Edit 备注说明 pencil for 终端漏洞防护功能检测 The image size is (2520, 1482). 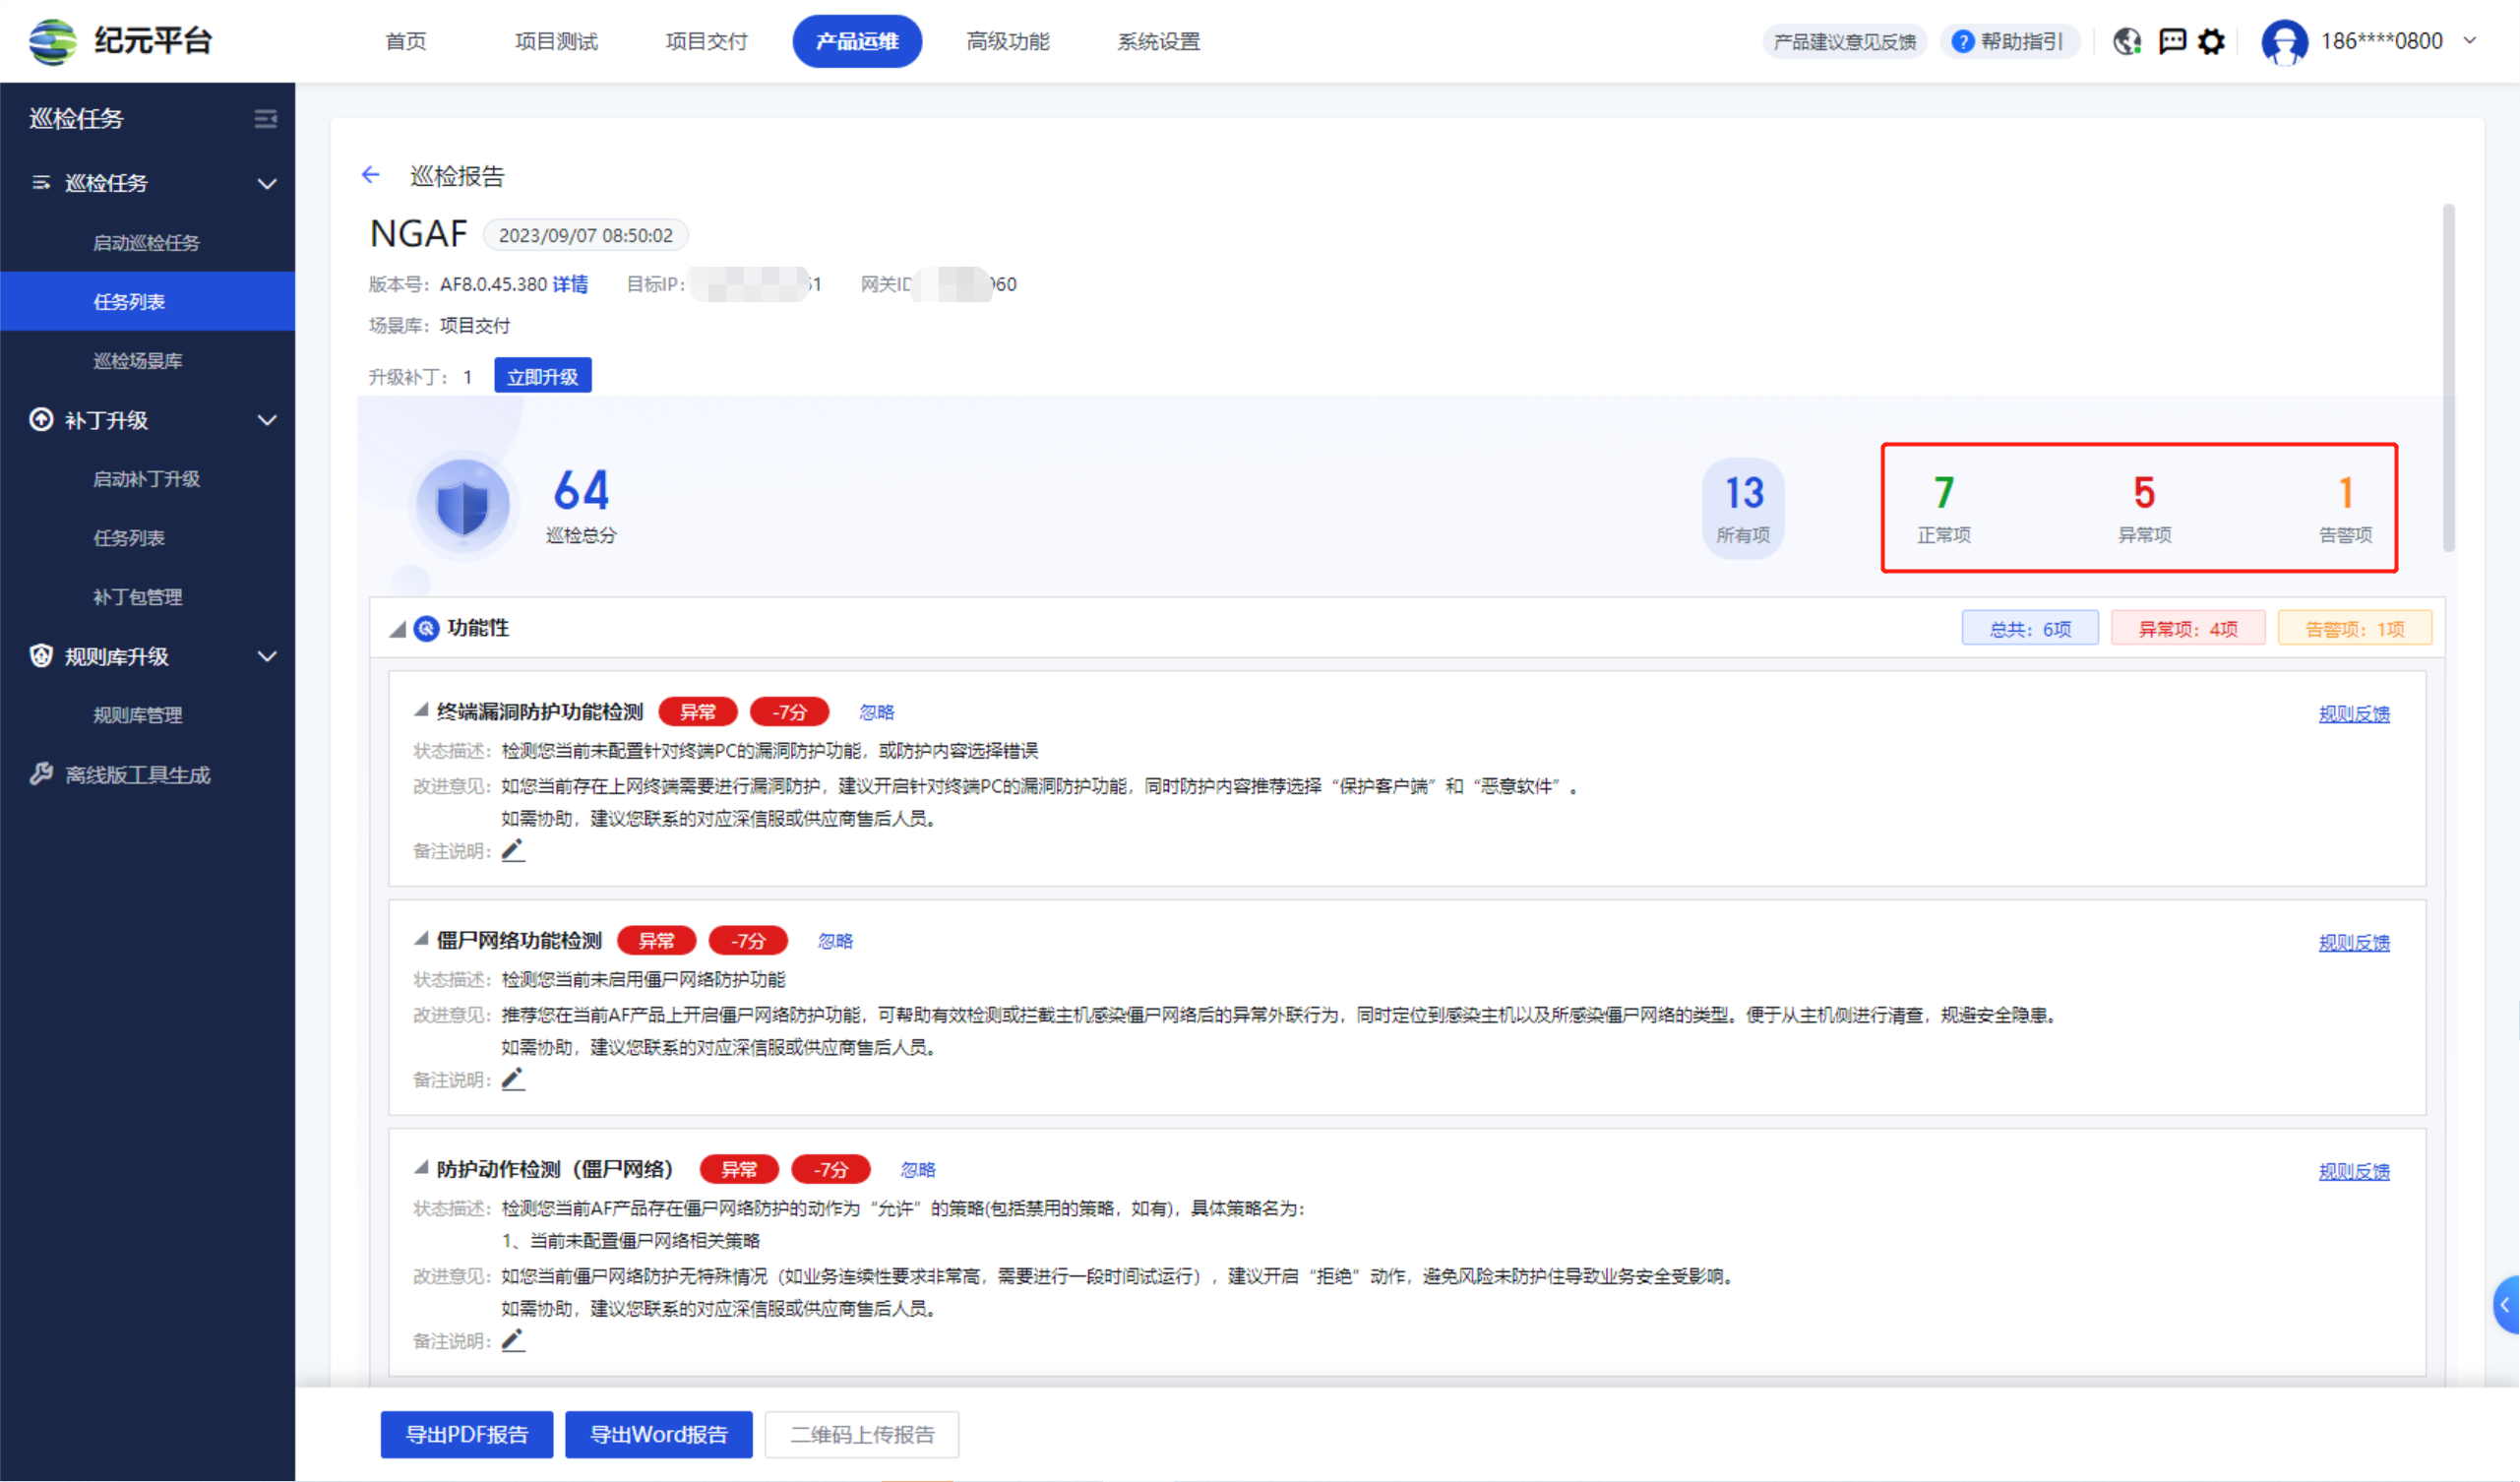coord(513,851)
